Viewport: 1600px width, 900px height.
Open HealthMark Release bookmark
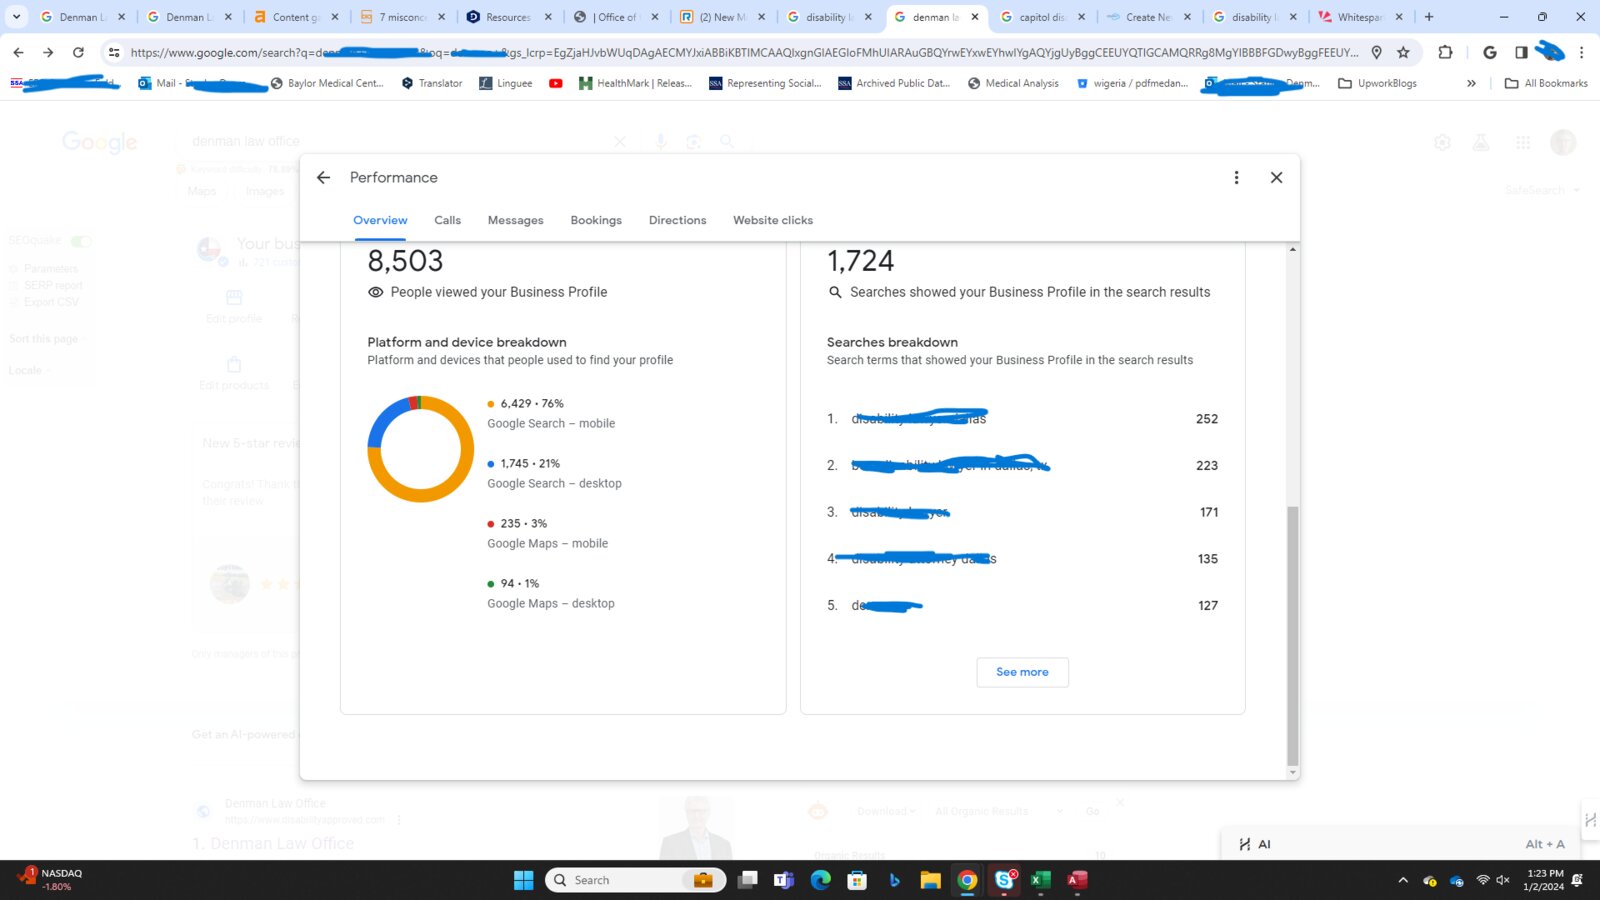(x=635, y=83)
